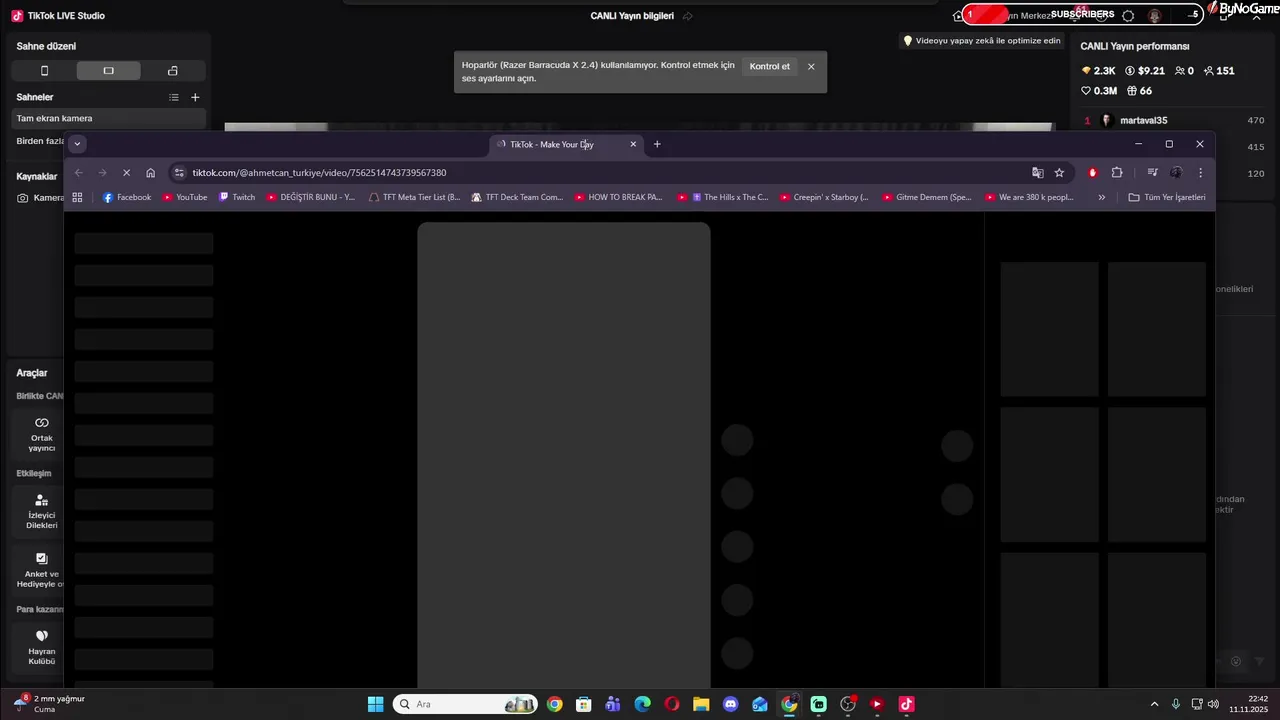Select the Tam ekran kamera scene
Screen dimensions: 1280x720
point(109,118)
